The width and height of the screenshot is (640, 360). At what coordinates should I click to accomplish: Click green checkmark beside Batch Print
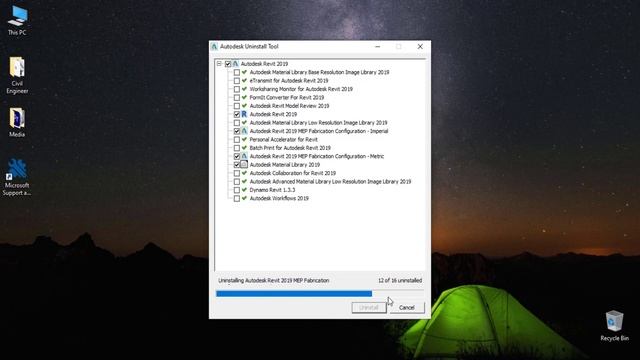coord(244,148)
